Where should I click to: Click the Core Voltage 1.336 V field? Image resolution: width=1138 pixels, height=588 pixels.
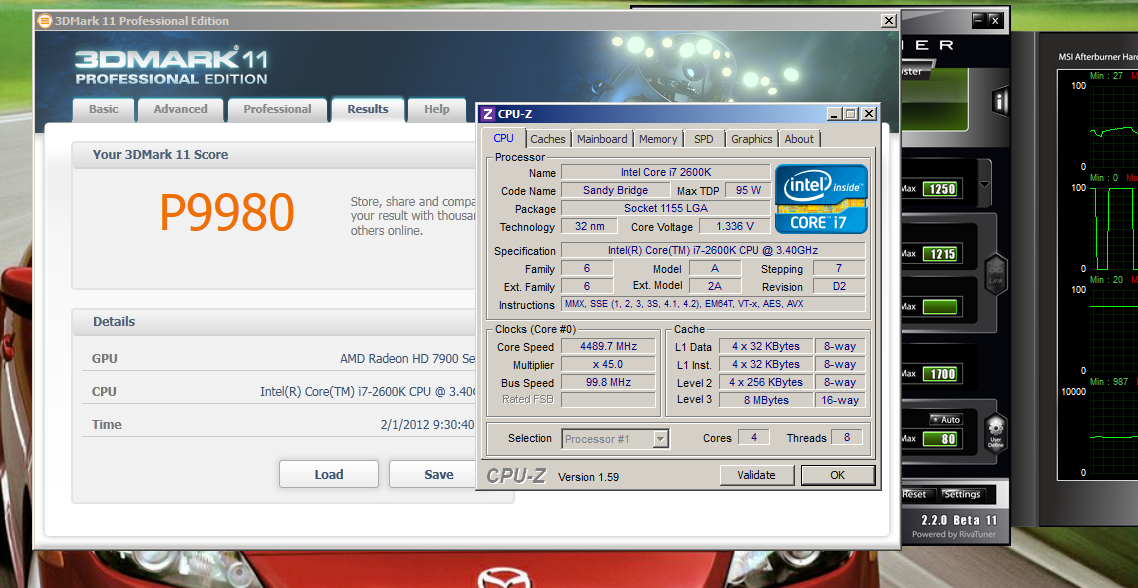coord(734,226)
